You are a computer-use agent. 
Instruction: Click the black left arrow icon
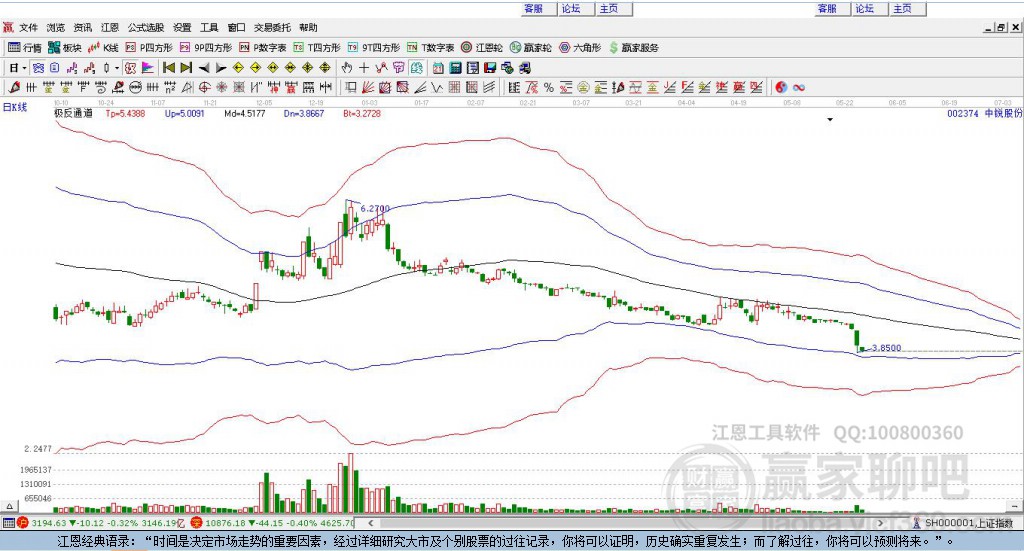[204, 68]
